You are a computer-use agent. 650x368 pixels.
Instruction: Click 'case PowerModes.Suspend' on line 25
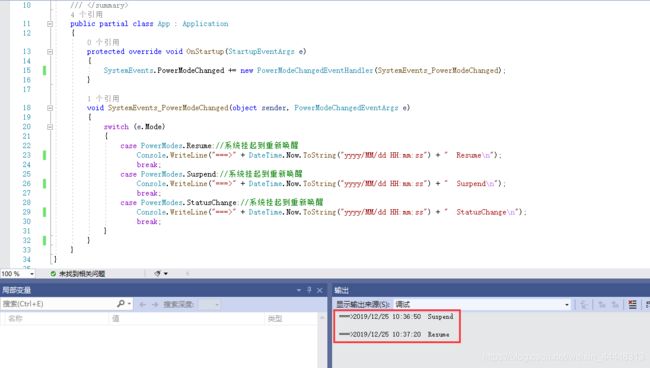pyautogui.click(x=168, y=174)
